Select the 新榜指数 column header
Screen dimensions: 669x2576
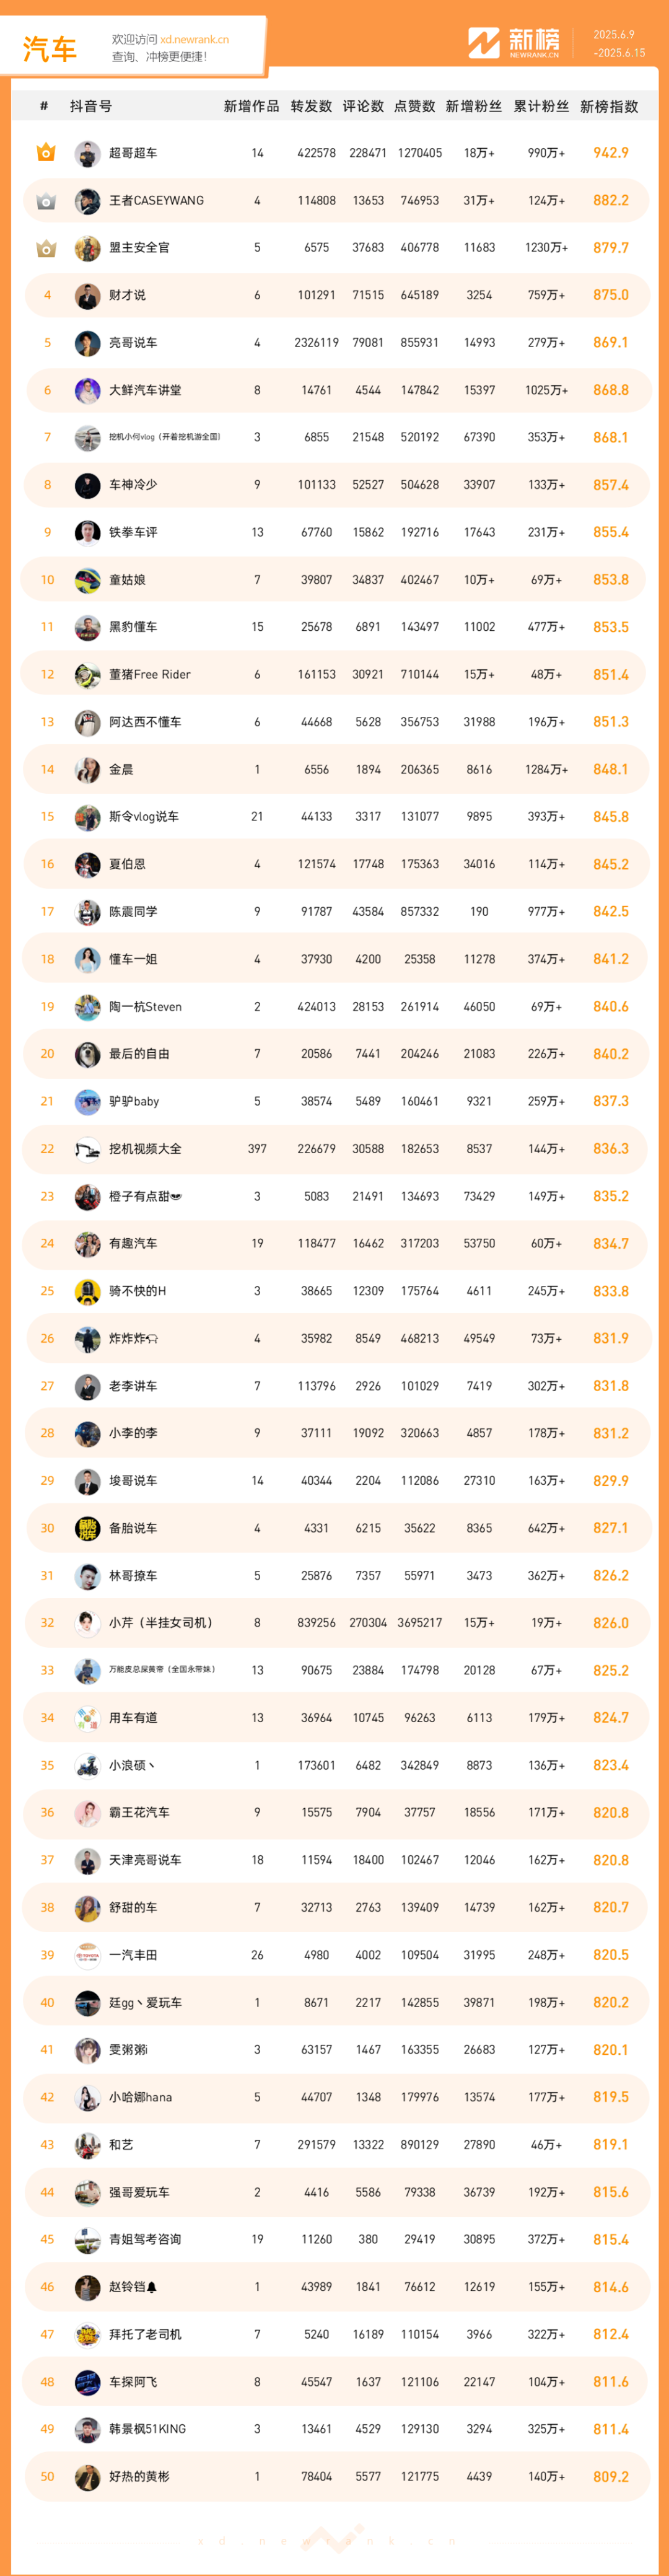pos(609,106)
